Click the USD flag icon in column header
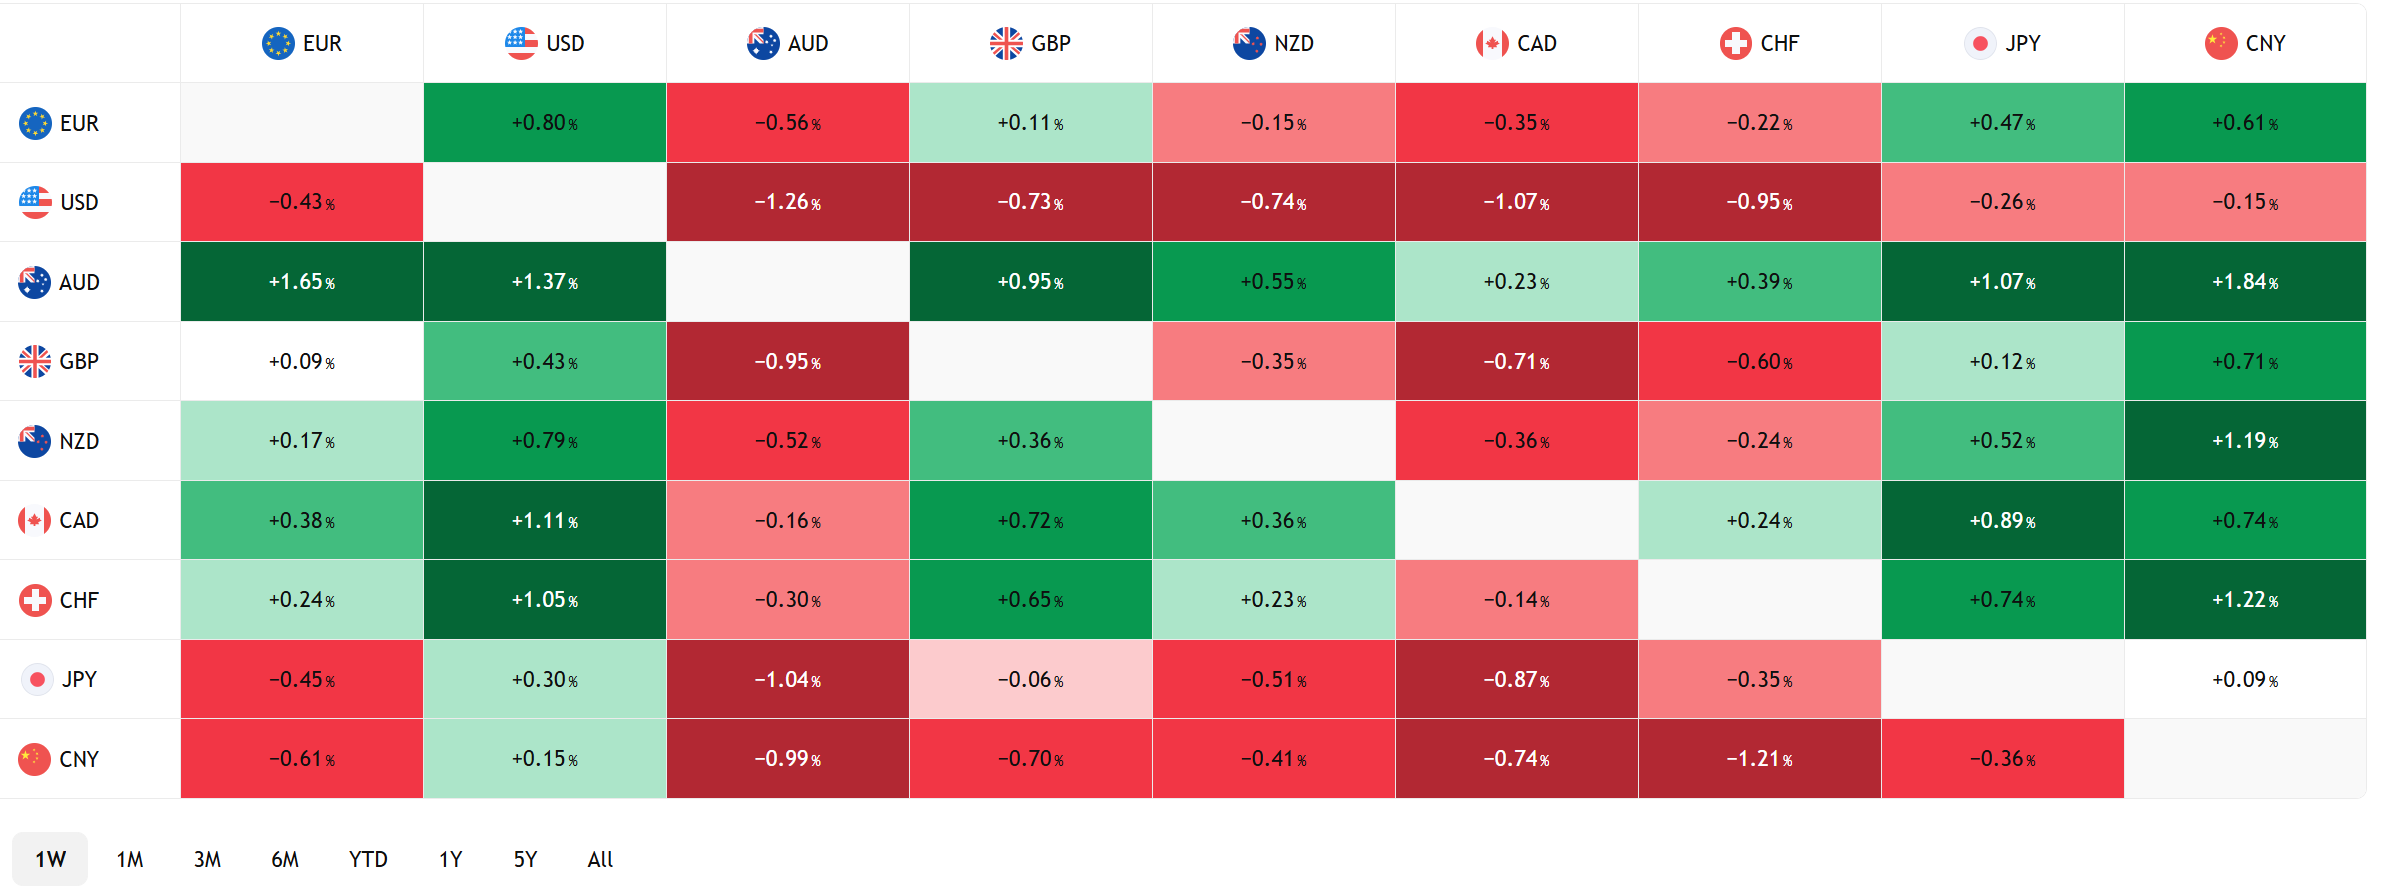Viewport: 2396px width, 889px height. pyautogui.click(x=521, y=43)
